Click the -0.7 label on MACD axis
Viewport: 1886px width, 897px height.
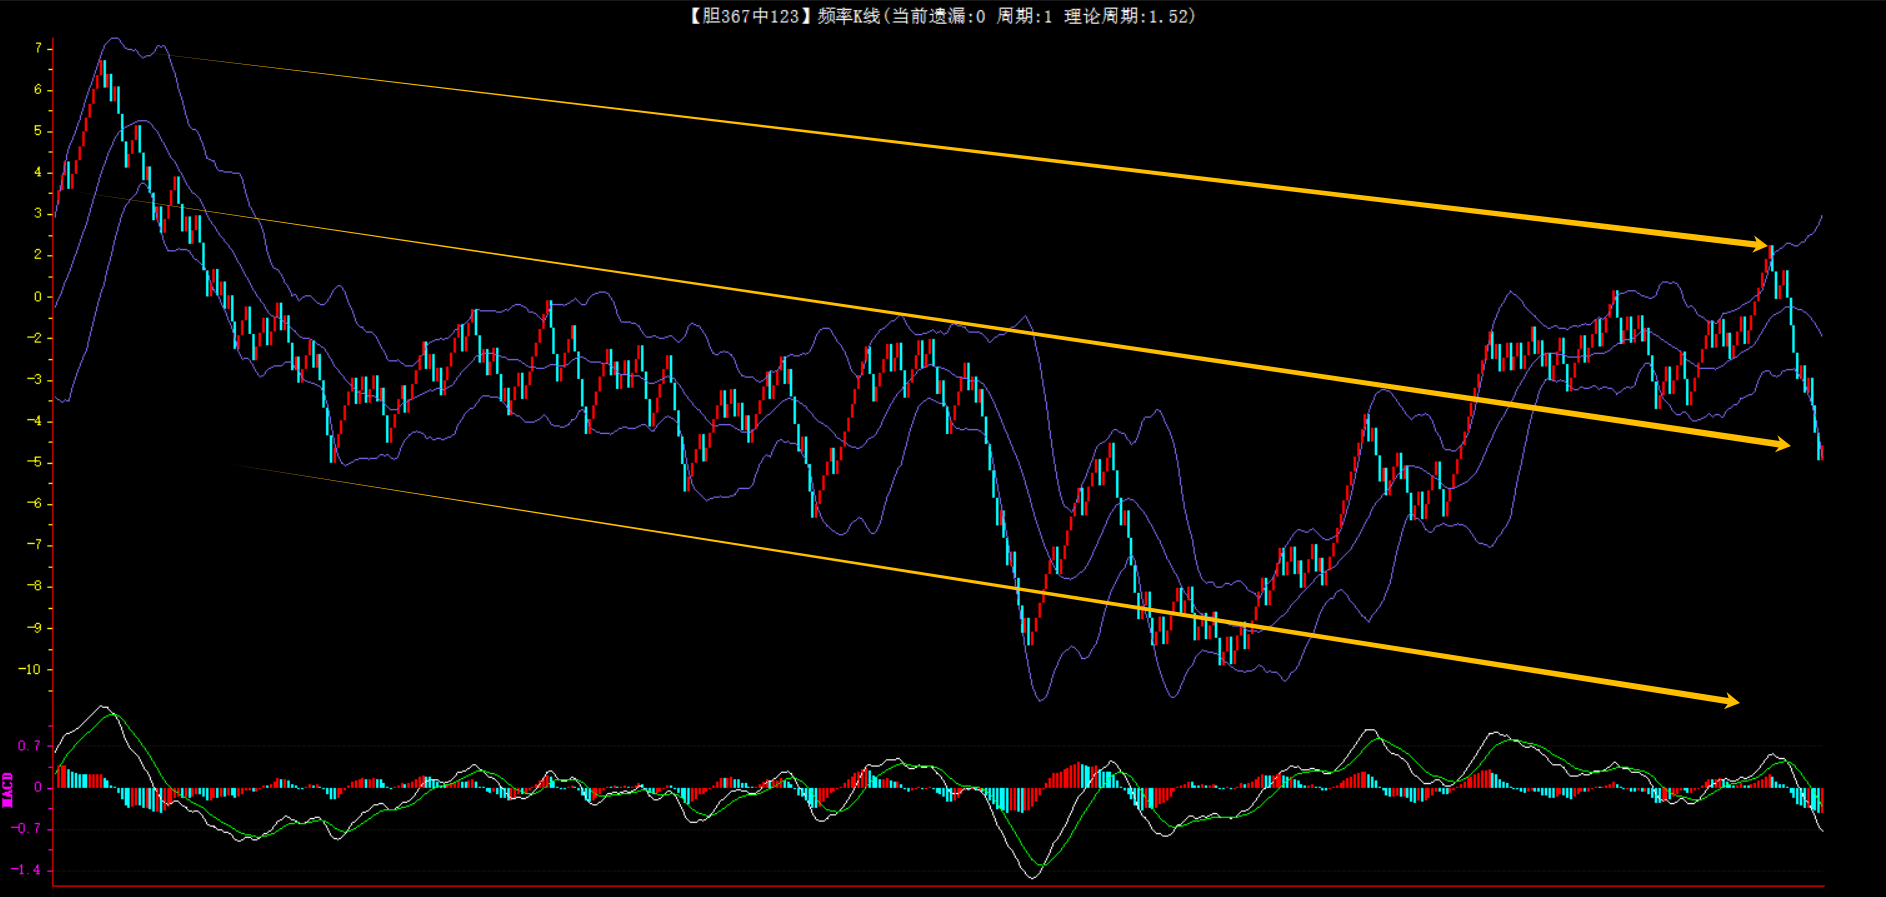point(27,829)
